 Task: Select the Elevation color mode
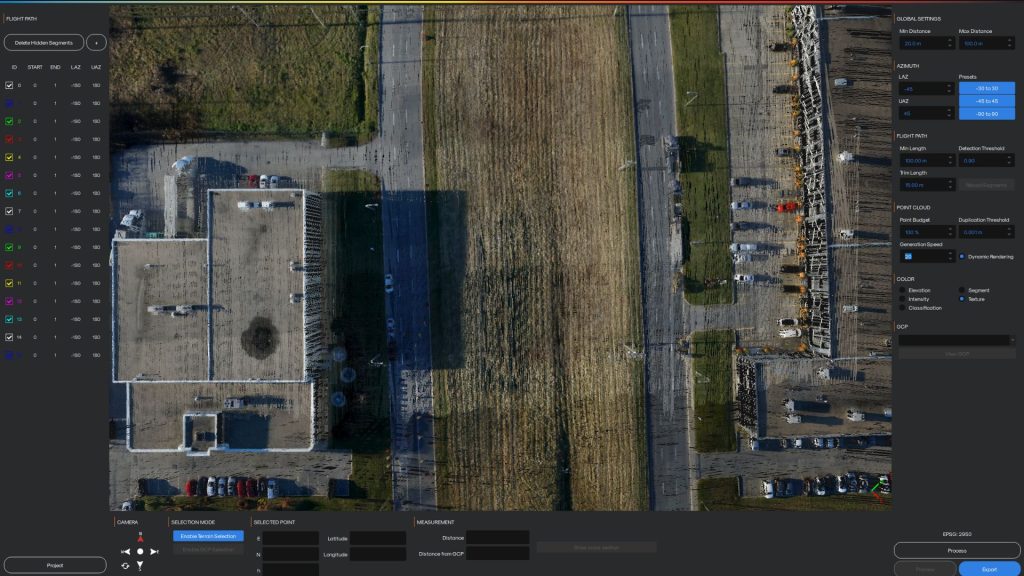(902, 290)
